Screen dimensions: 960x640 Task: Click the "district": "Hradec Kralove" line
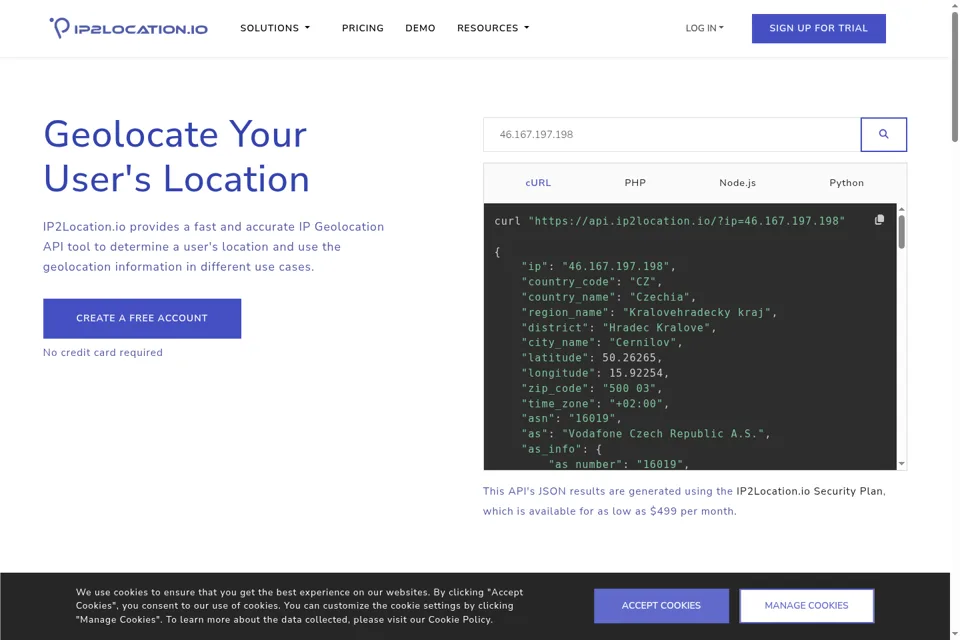[x=619, y=328]
